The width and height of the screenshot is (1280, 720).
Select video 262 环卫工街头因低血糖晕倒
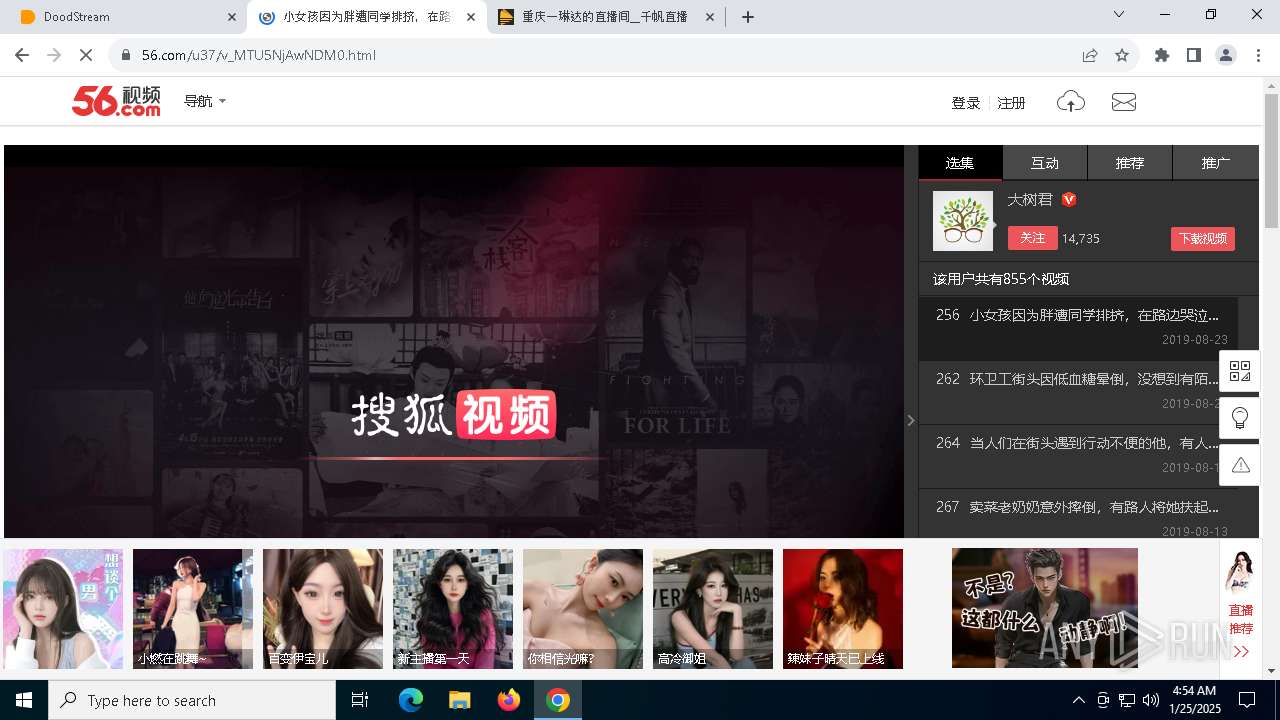(1078, 392)
